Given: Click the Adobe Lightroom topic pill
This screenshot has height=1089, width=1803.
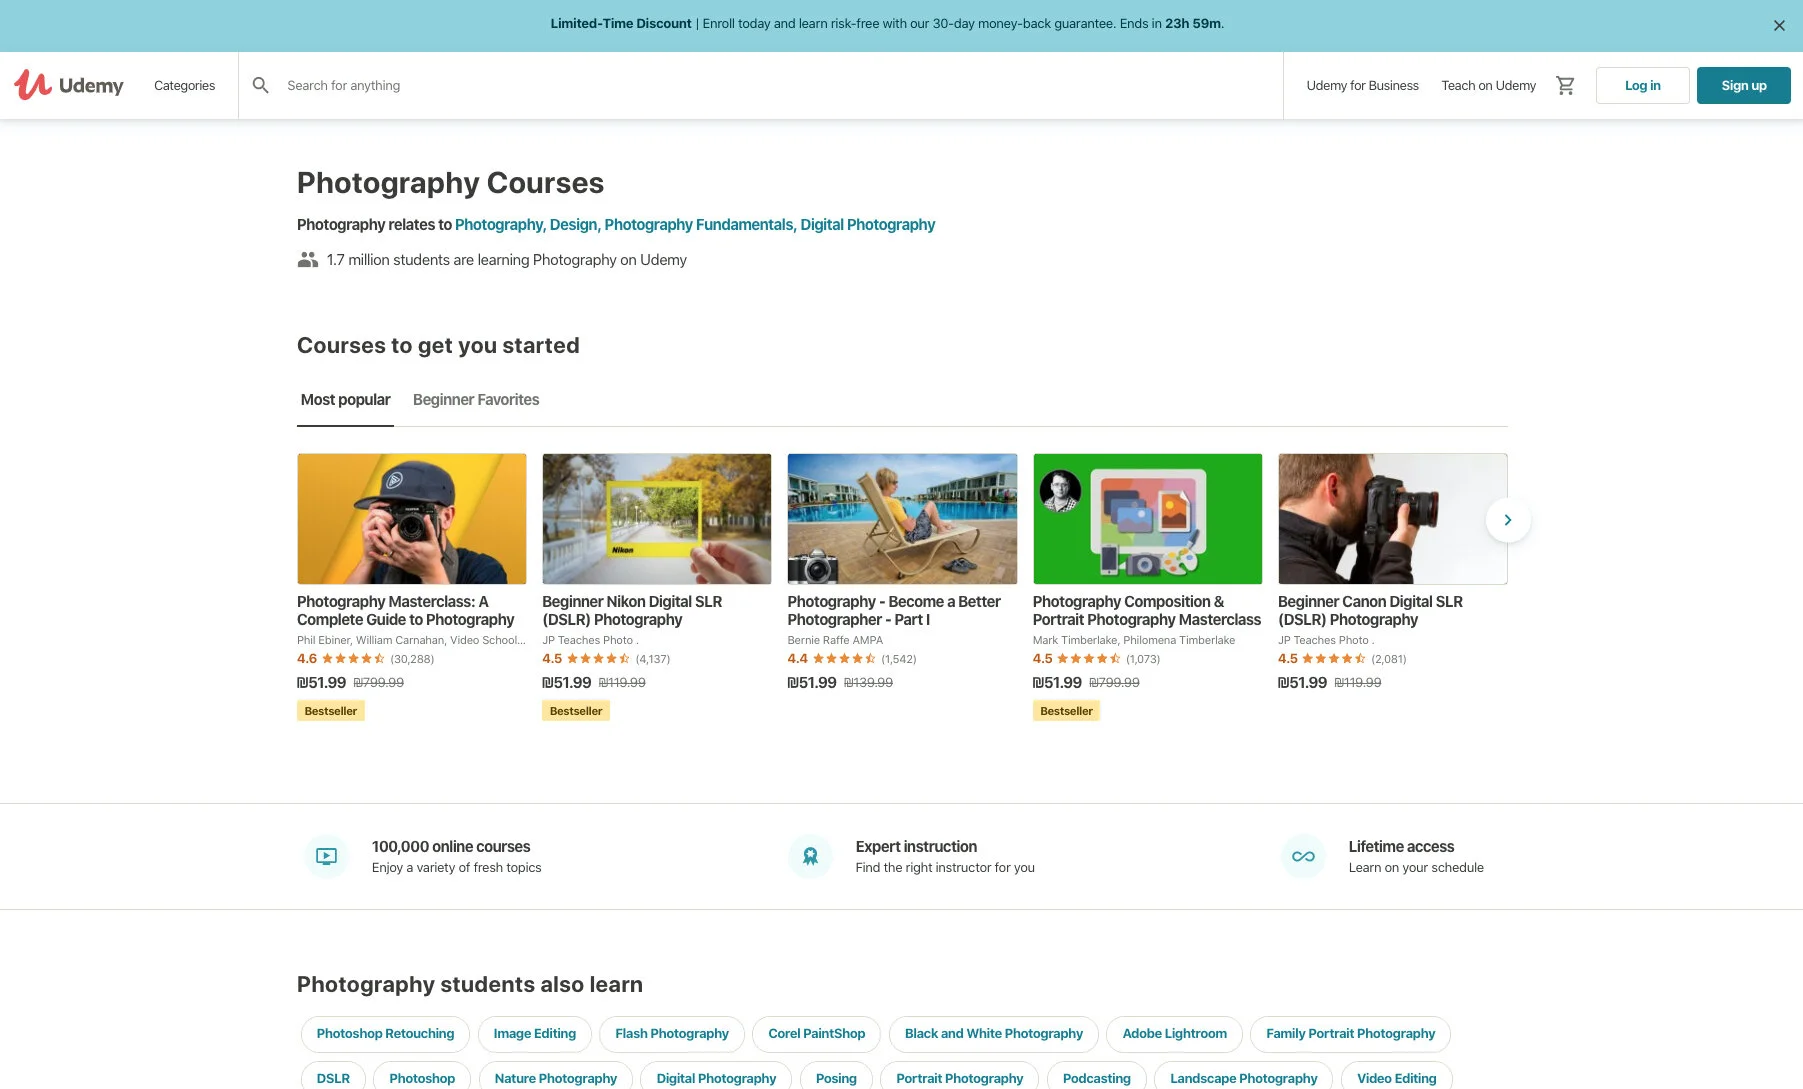Looking at the screenshot, I should click(x=1174, y=1034).
